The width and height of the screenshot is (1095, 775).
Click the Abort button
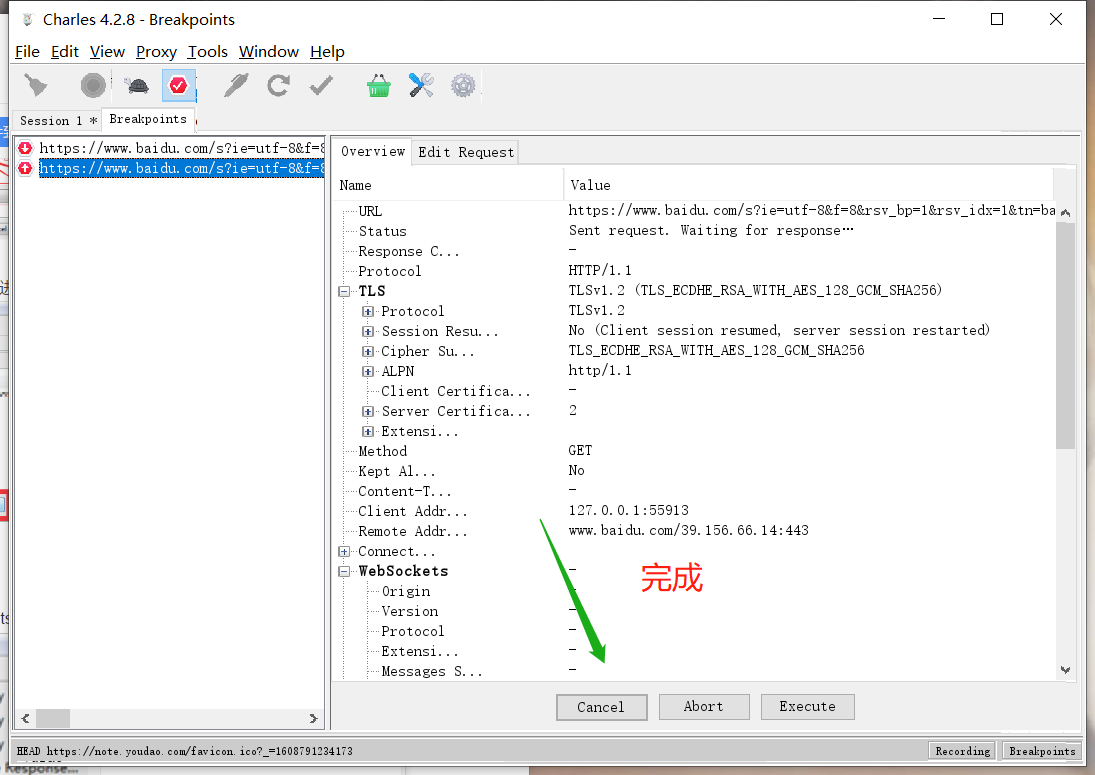(704, 707)
